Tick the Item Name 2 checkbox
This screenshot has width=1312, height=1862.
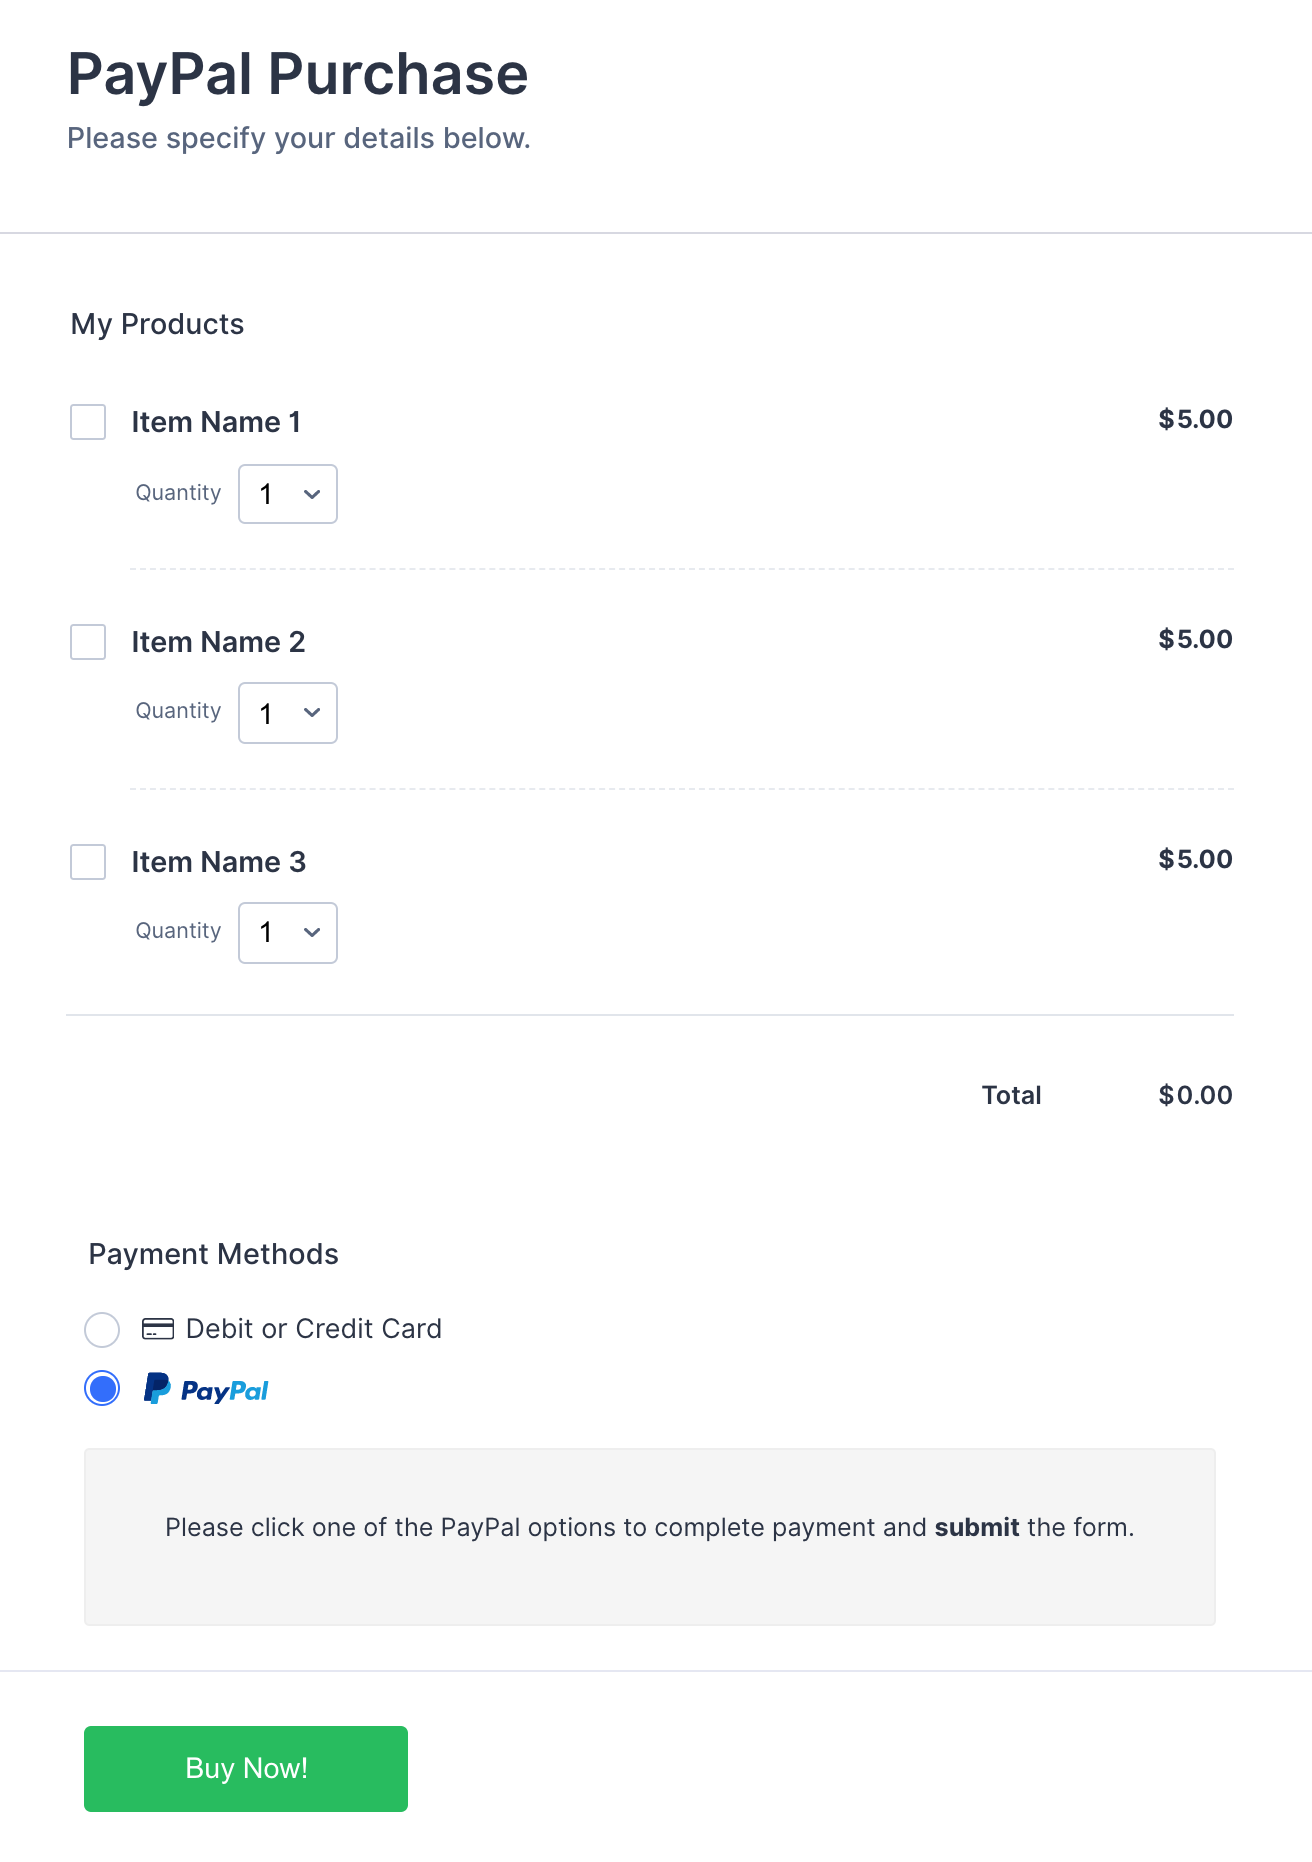(x=88, y=642)
